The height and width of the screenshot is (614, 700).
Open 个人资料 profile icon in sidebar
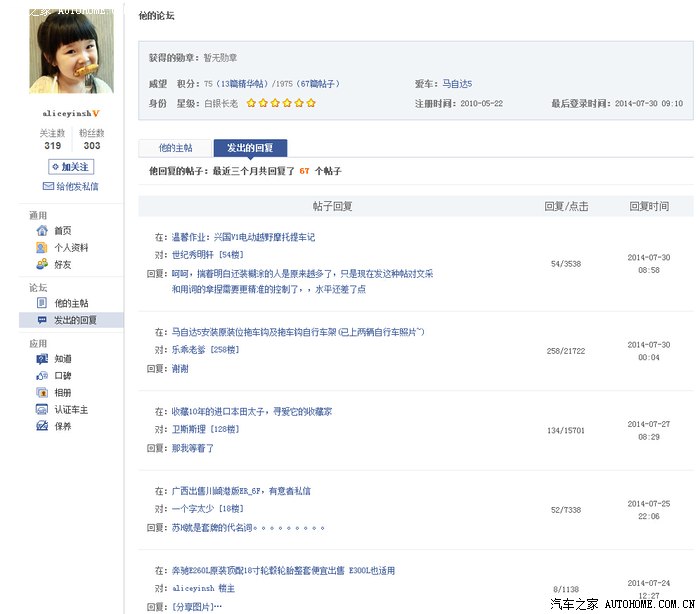coord(42,248)
